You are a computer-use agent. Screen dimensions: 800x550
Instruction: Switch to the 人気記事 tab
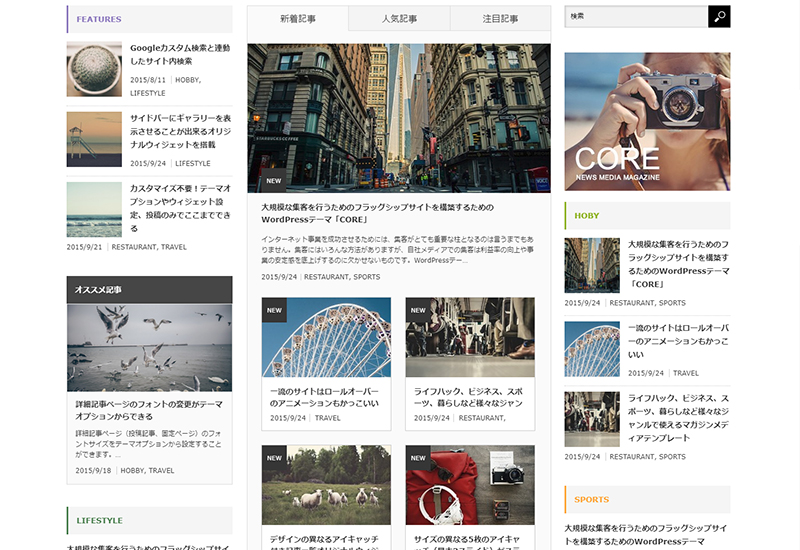coord(399,19)
